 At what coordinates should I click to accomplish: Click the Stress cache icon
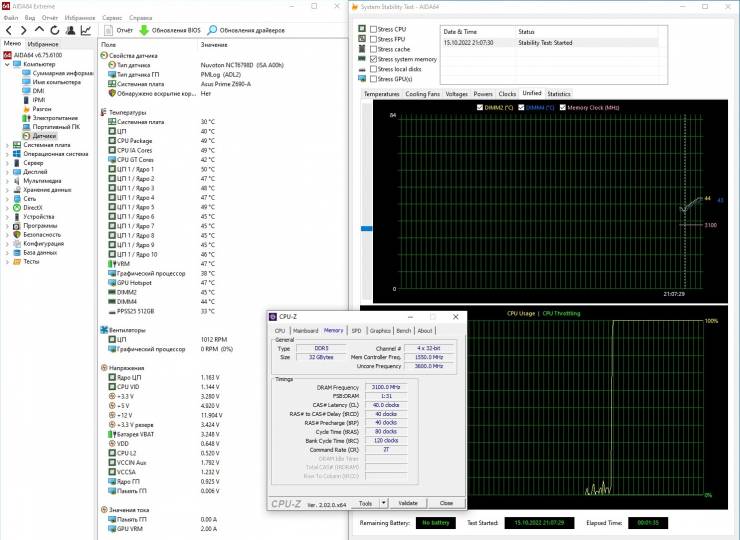coord(362,49)
